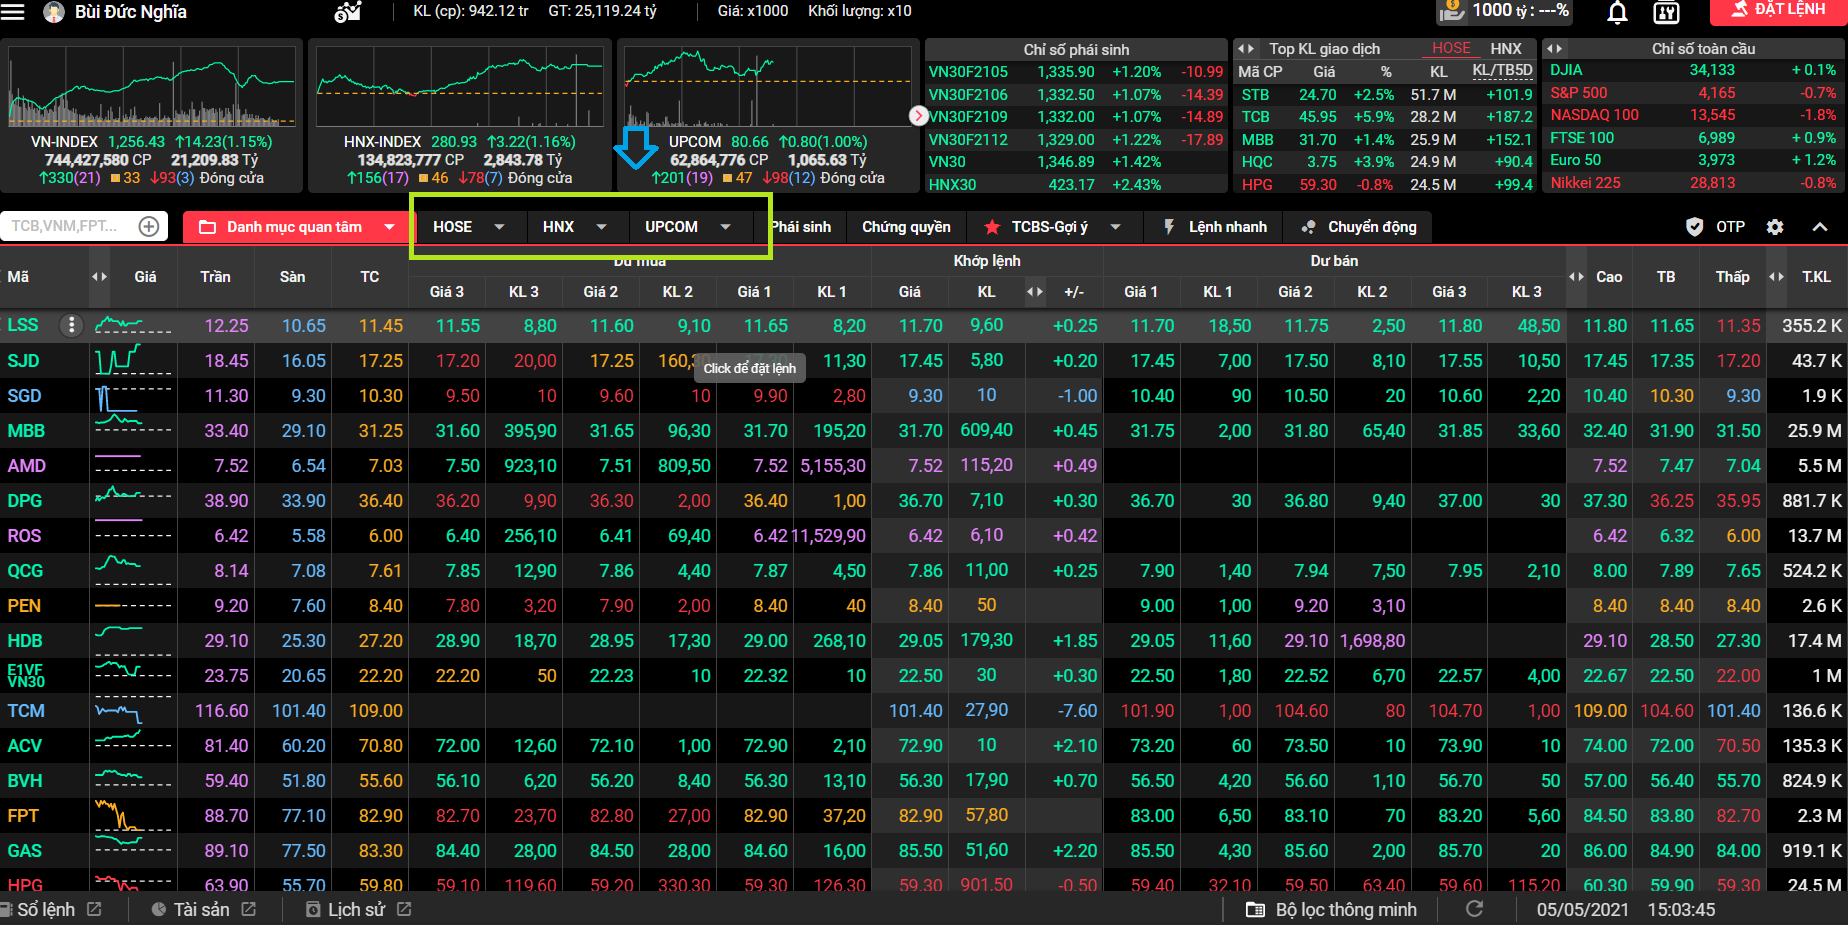This screenshot has height=935, width=1848.
Task: Add symbol with plus icon in search box
Action: pyautogui.click(x=149, y=226)
